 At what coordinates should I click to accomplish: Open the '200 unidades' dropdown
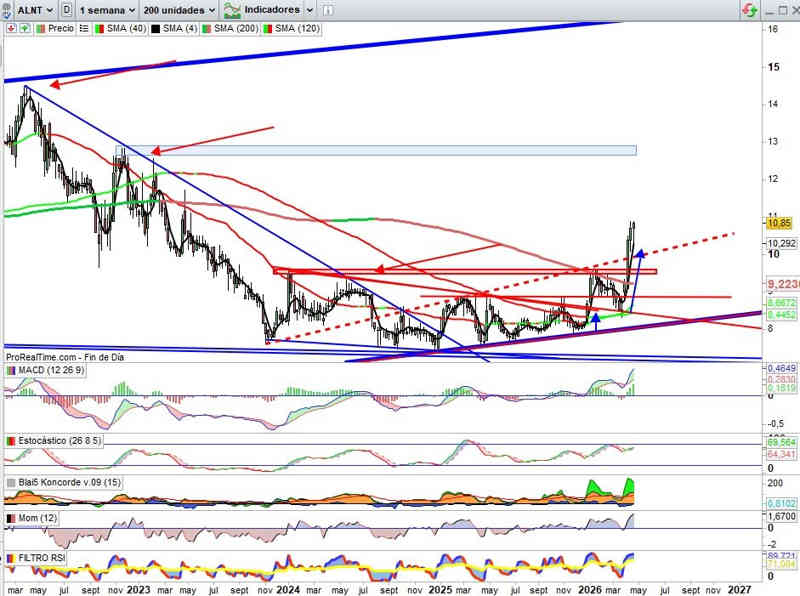tap(180, 9)
